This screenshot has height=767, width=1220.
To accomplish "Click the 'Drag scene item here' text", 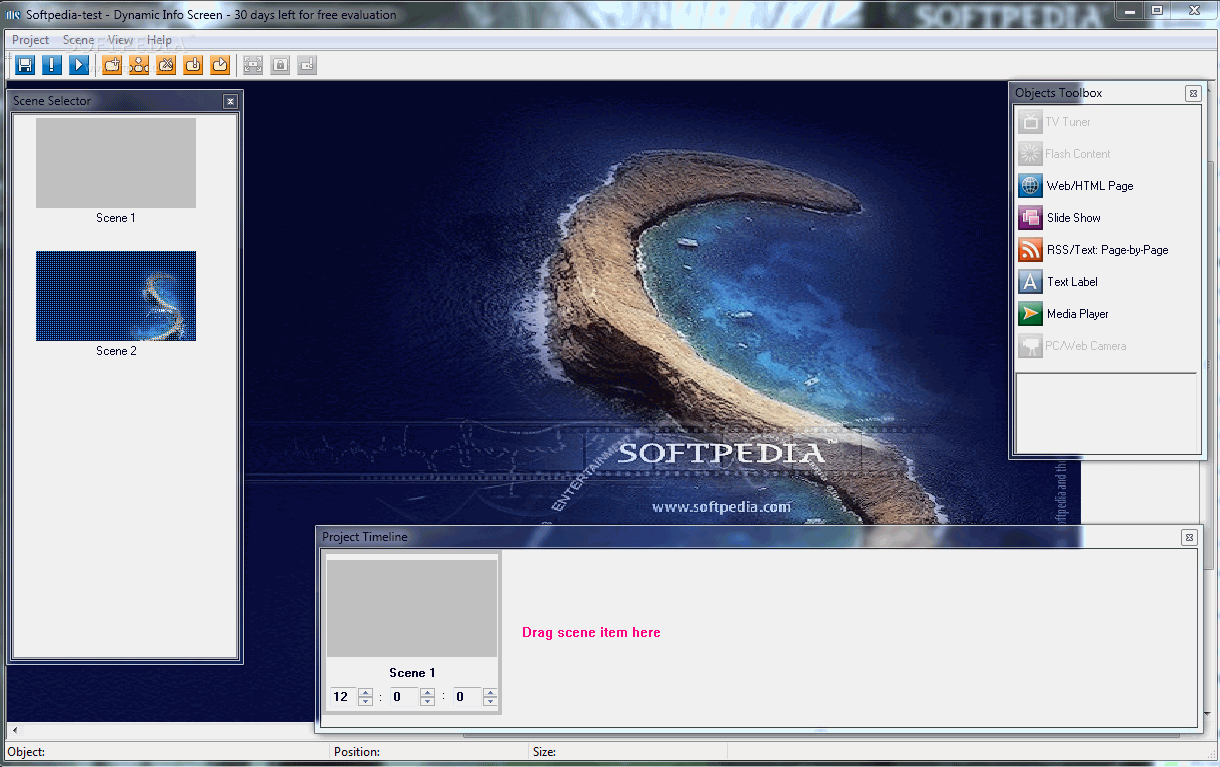I will tap(591, 632).
